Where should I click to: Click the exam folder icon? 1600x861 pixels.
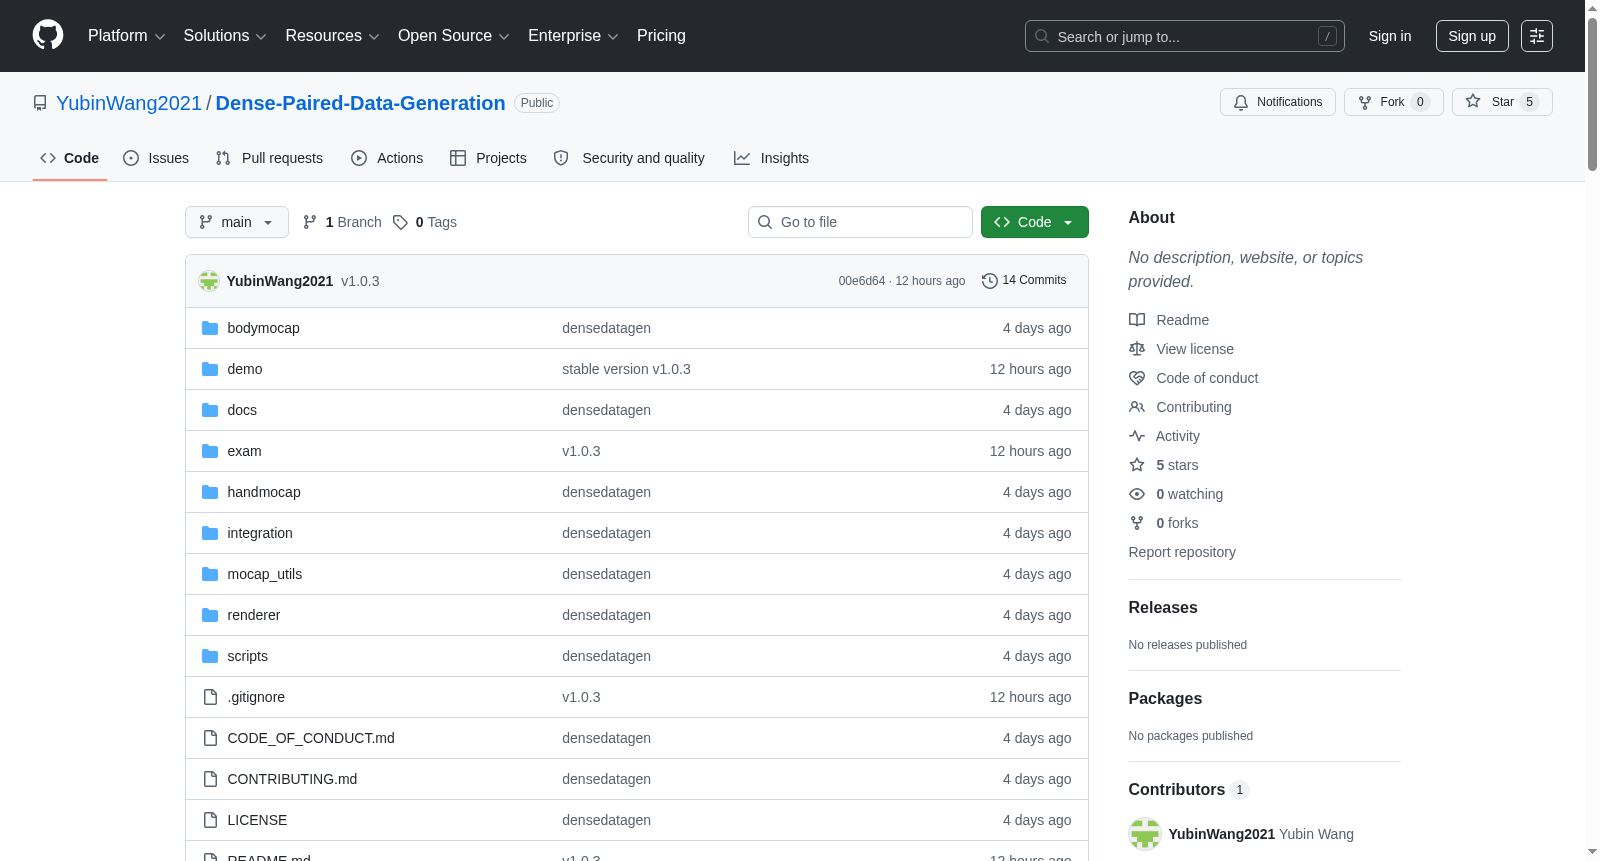210,451
